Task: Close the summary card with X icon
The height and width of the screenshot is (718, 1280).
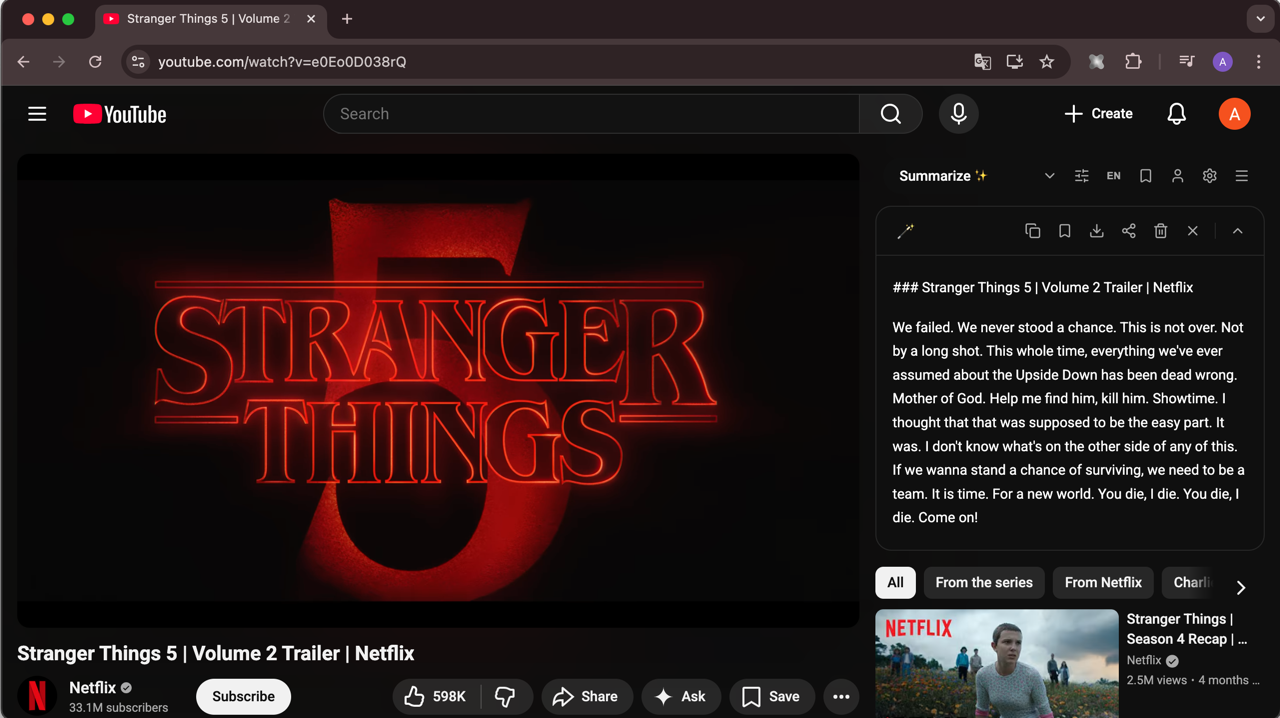Action: (x=1192, y=231)
